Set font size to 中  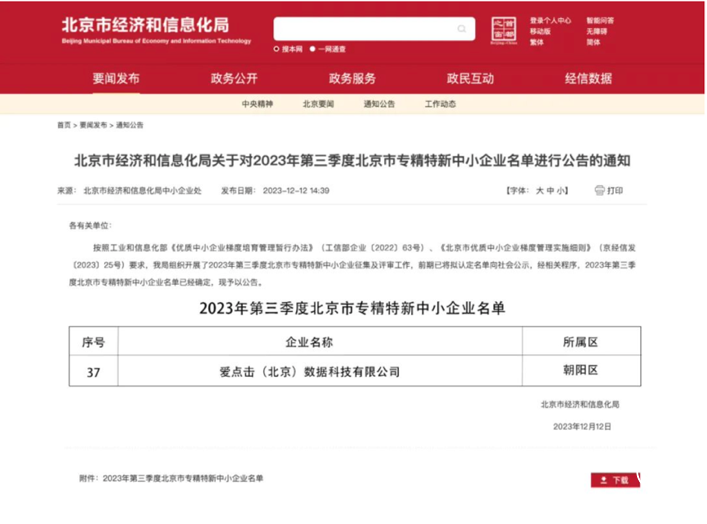550,191
